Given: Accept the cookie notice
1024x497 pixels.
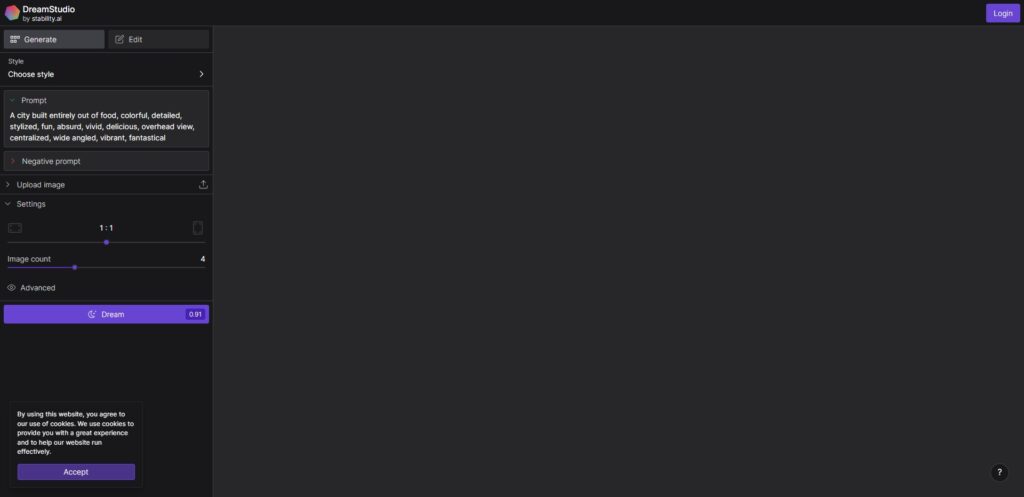Looking at the screenshot, I should [x=76, y=472].
